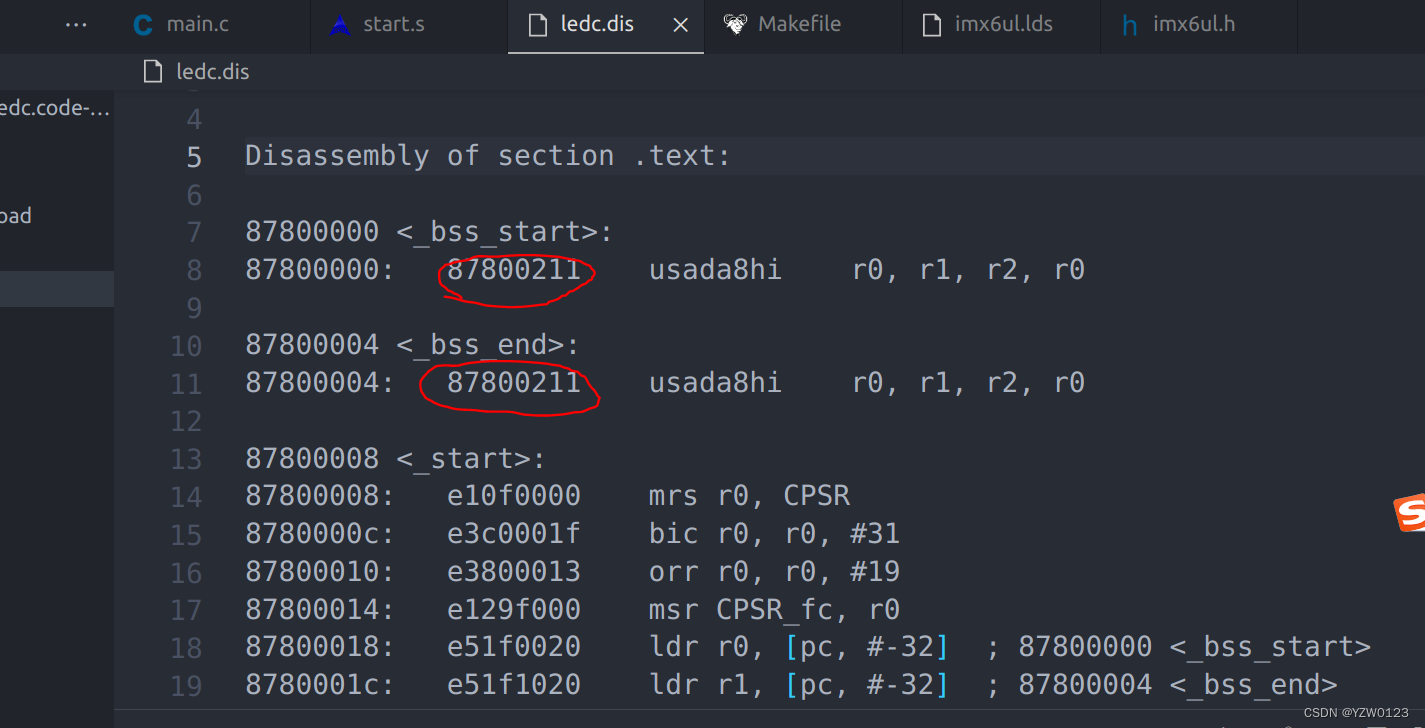Image resolution: width=1425 pixels, height=728 pixels.
Task: Click the C file icon on main.c tab
Action: (144, 25)
